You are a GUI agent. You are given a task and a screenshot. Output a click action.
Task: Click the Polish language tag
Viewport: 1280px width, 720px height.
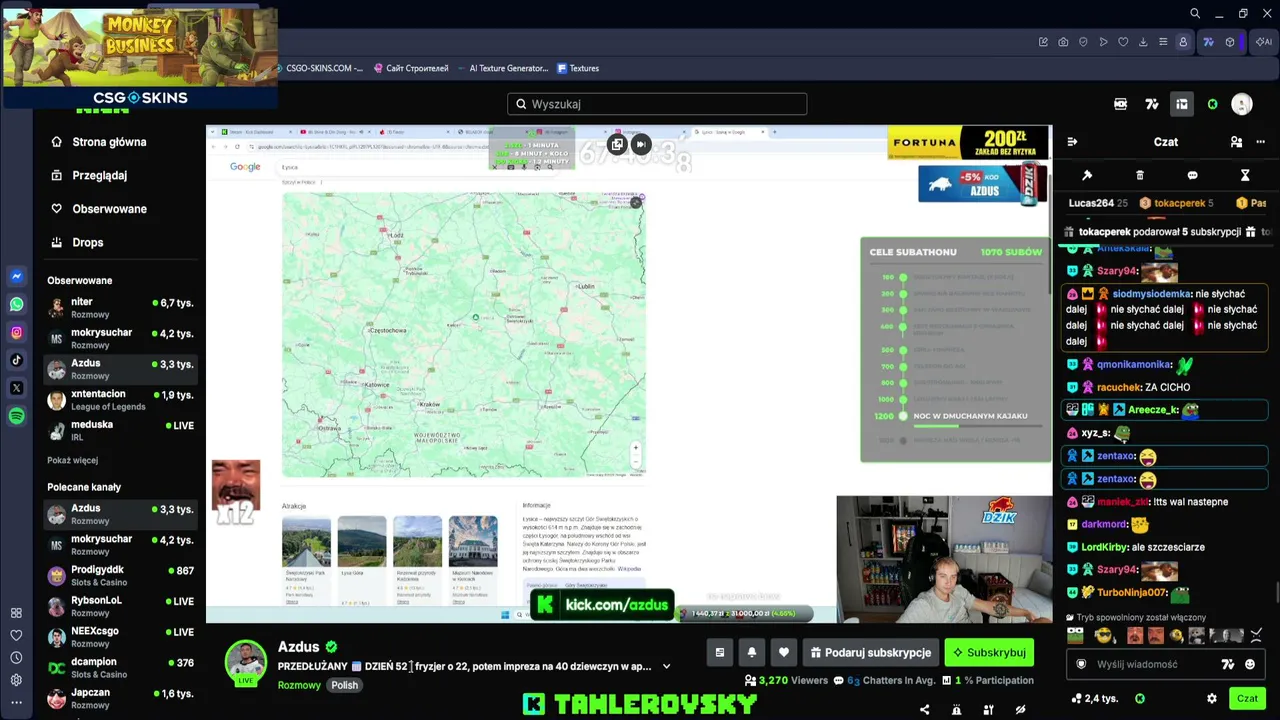point(345,685)
